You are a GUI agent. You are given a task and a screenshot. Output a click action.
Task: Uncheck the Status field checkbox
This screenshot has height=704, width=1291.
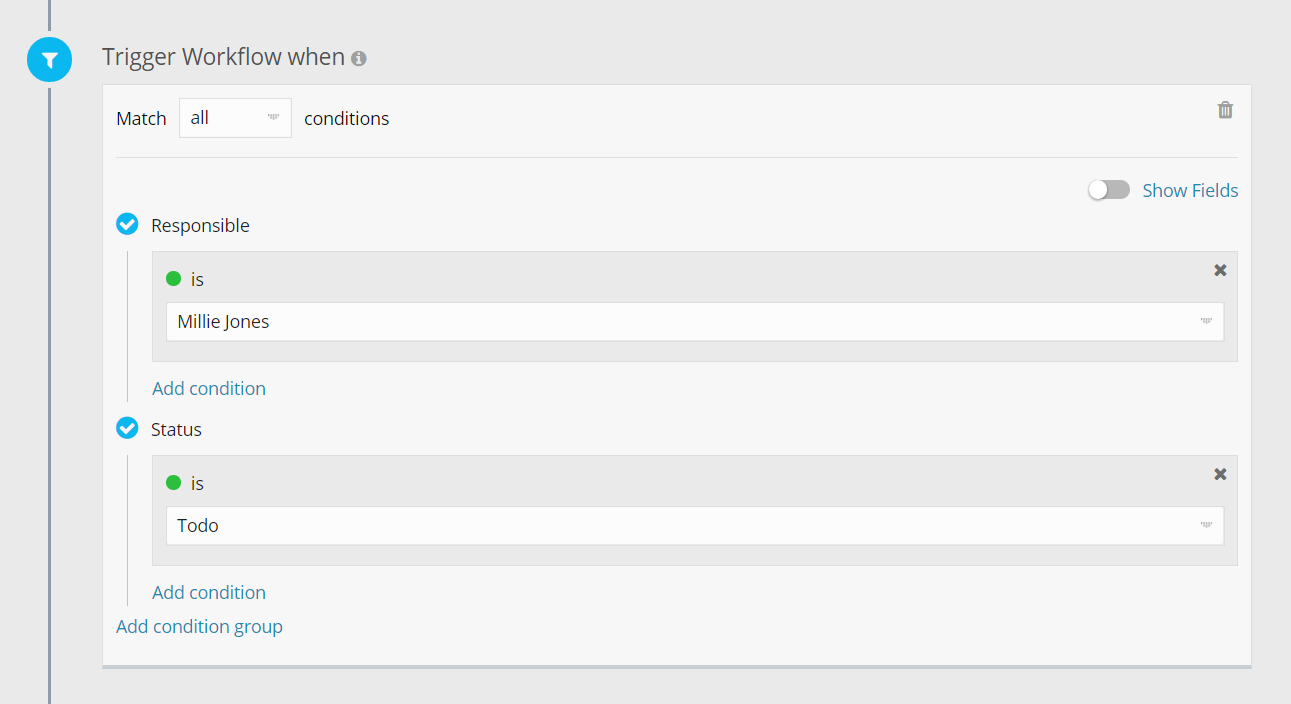point(127,428)
